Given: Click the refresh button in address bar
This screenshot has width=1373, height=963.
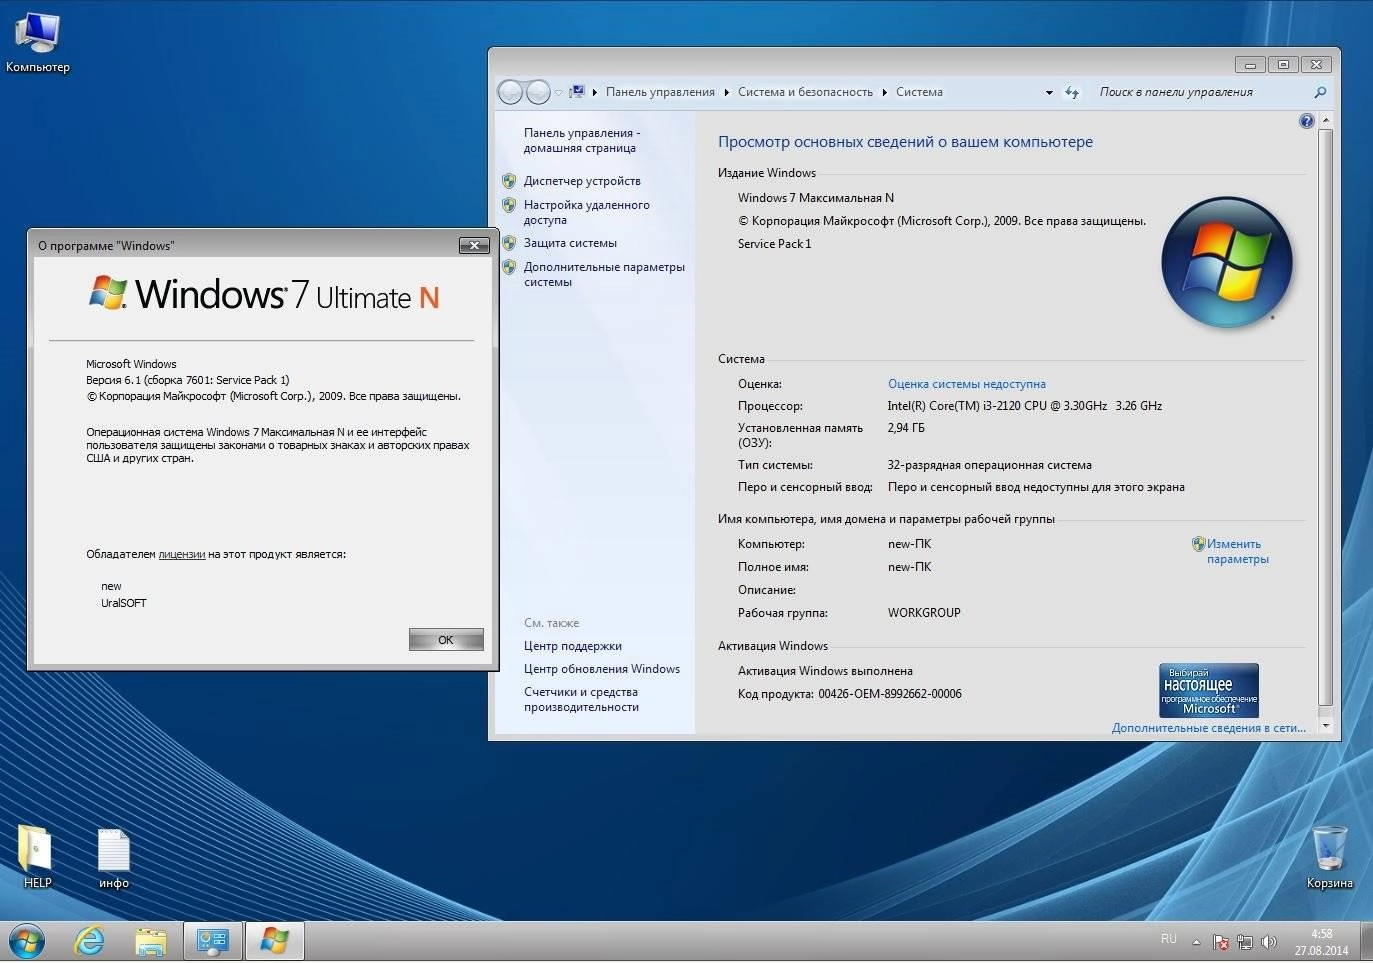Looking at the screenshot, I should click(1072, 92).
